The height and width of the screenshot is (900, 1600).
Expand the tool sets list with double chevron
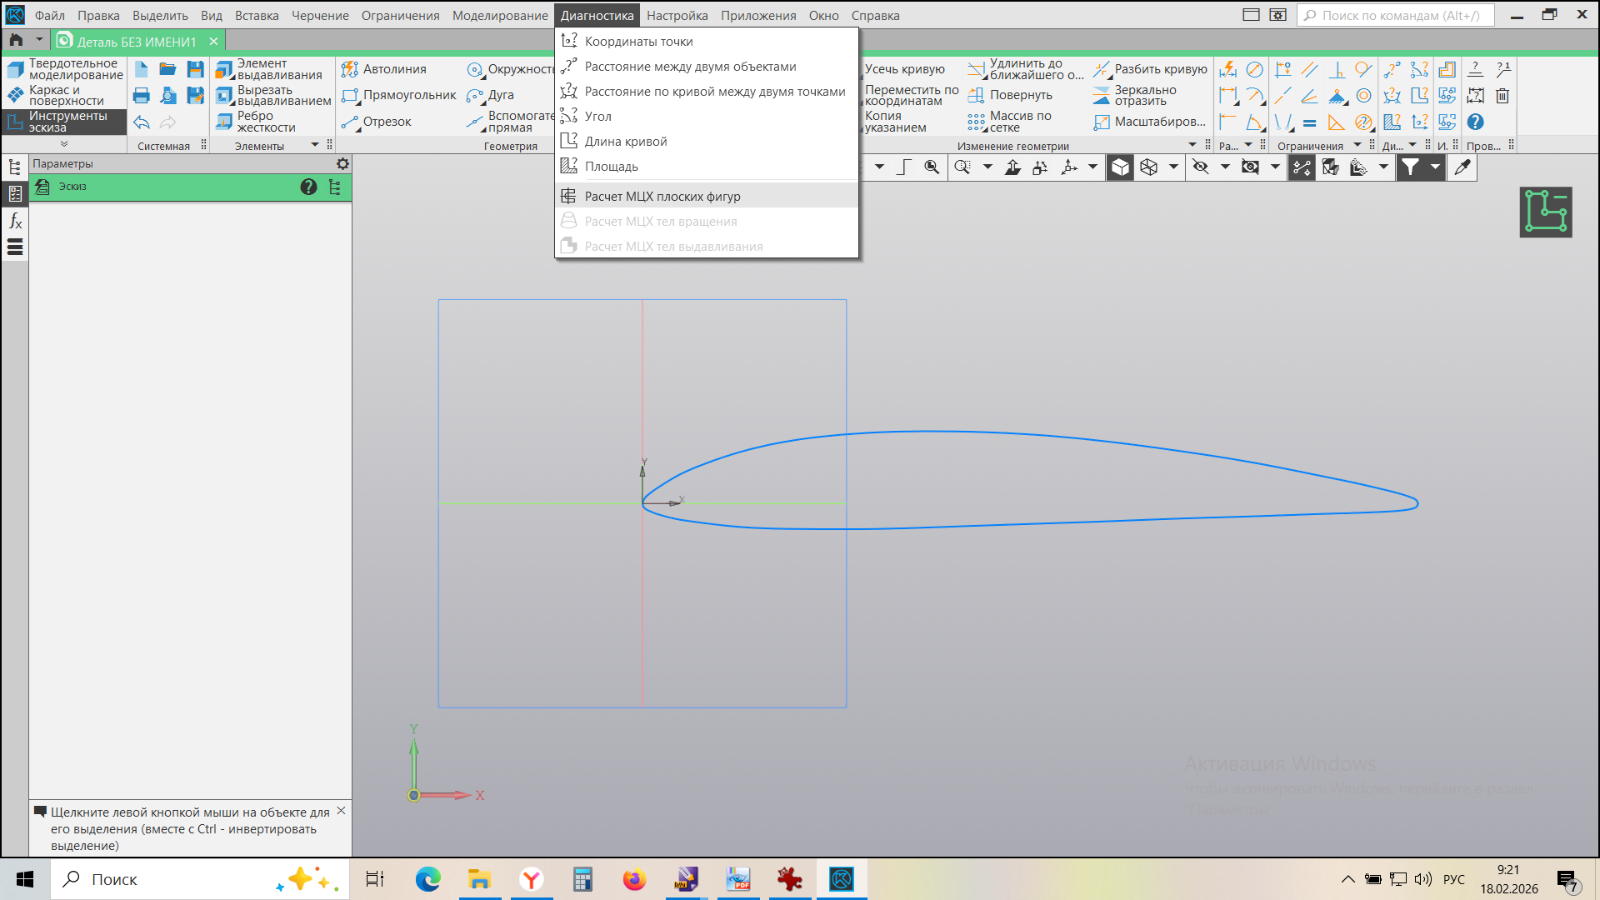(64, 144)
